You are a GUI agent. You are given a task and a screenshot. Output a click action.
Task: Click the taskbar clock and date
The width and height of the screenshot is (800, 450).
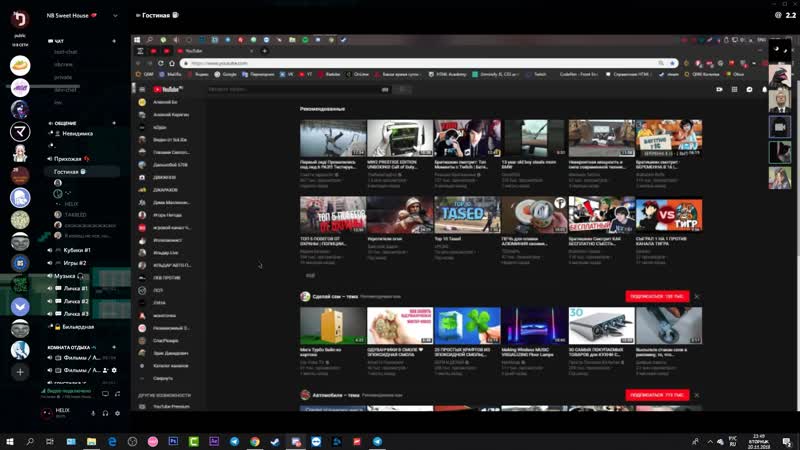tap(759, 441)
